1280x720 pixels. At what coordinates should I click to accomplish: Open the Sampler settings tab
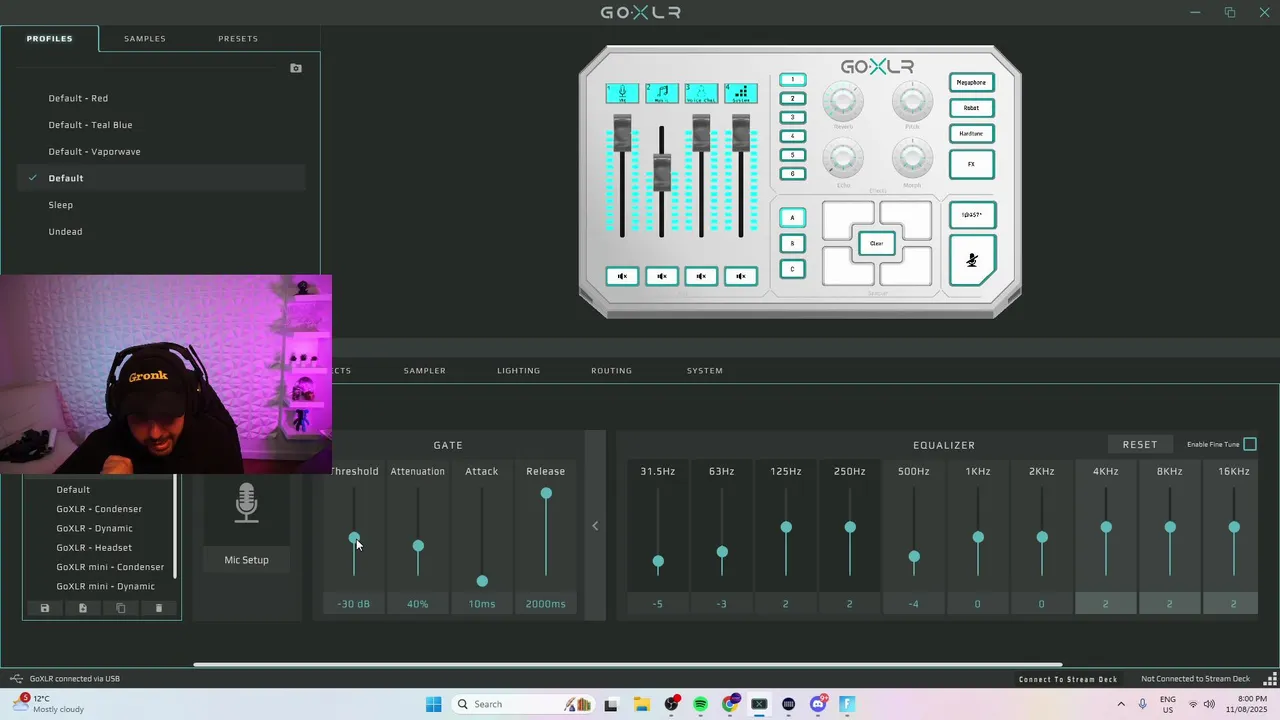click(x=424, y=370)
